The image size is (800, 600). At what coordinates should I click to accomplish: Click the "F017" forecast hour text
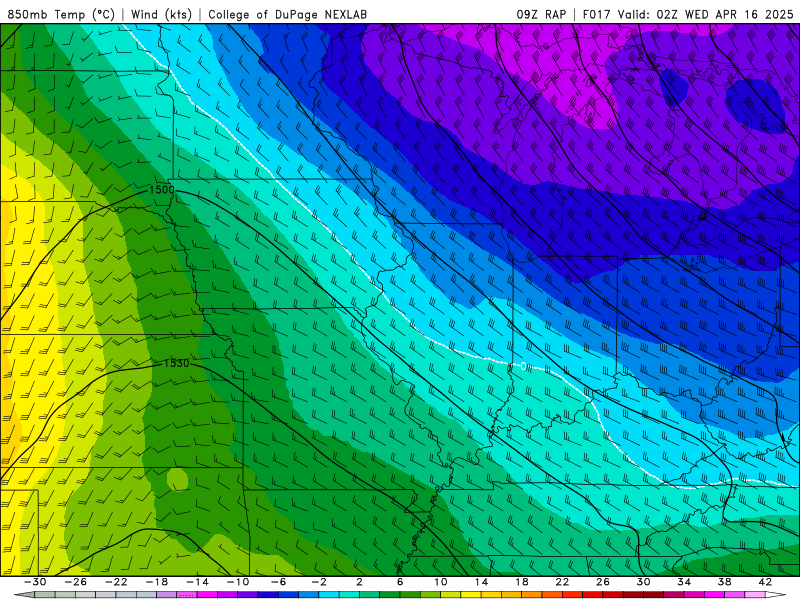tap(597, 14)
